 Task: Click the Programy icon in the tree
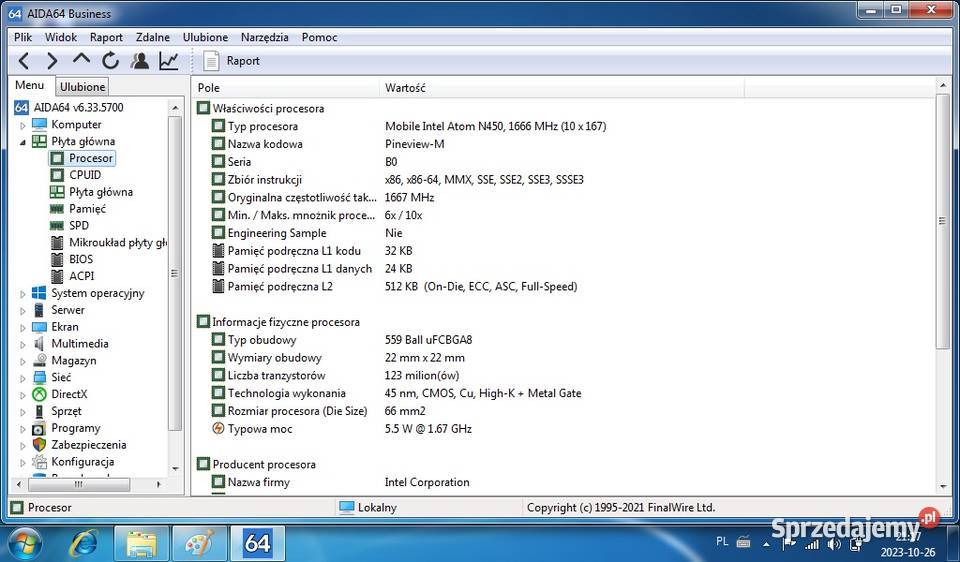[x=39, y=428]
